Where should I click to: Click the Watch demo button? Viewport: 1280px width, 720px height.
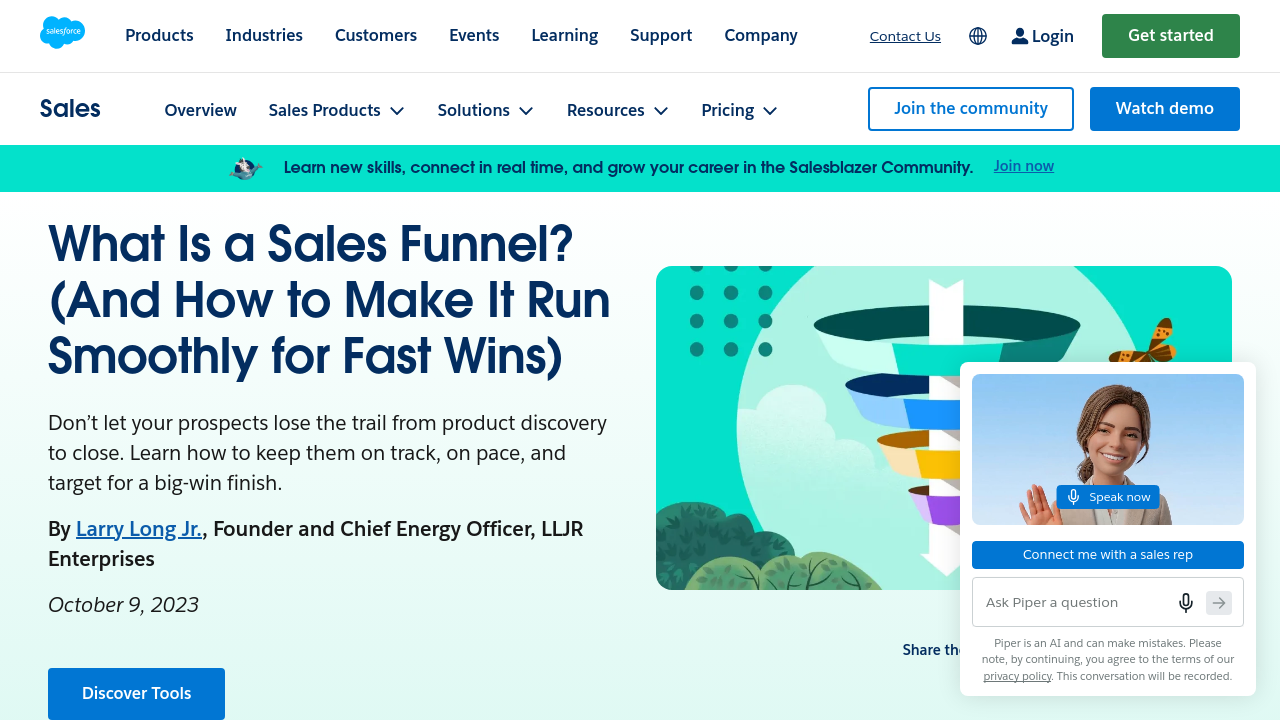pos(1165,109)
